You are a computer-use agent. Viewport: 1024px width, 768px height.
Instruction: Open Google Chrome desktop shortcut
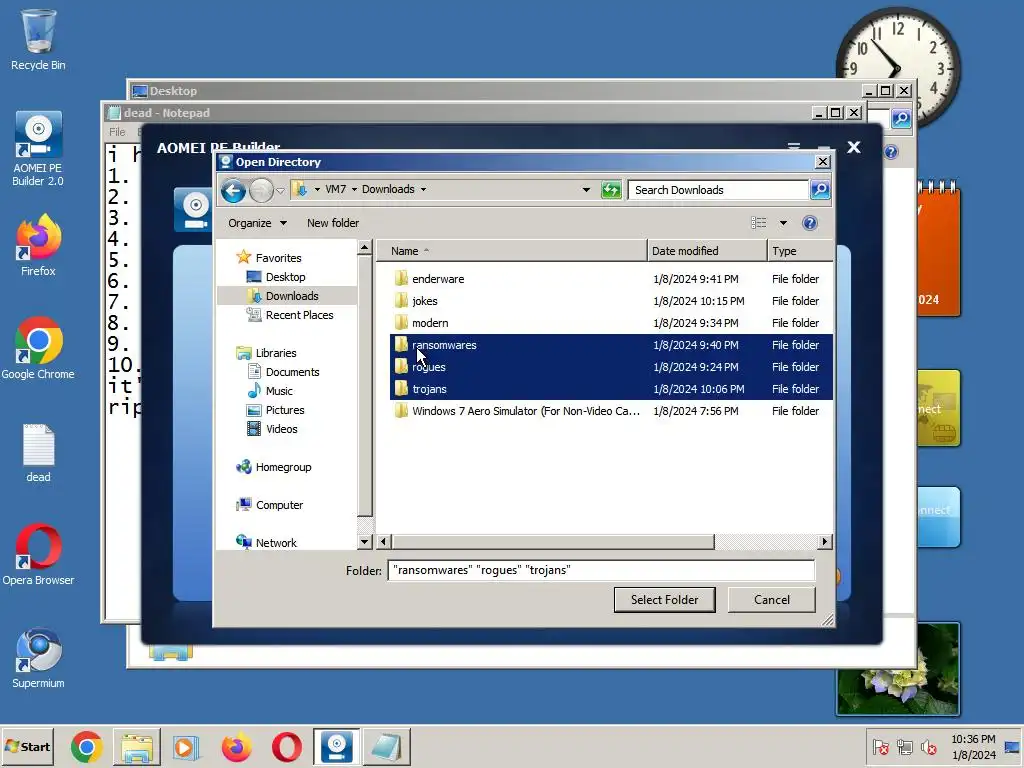[x=38, y=349]
